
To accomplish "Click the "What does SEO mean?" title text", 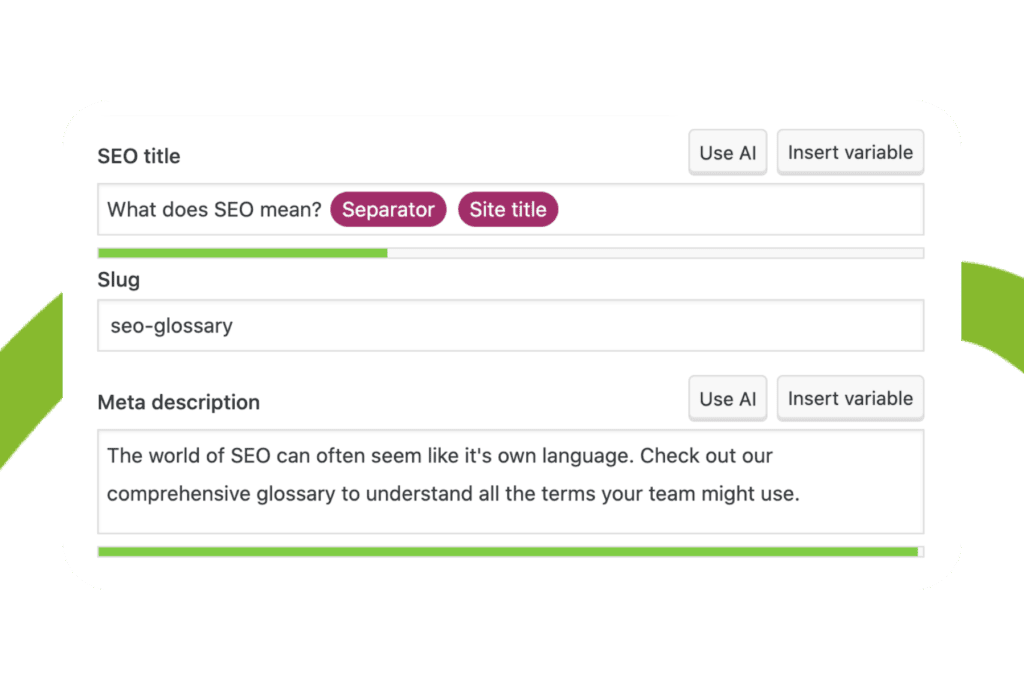I will pyautogui.click(x=214, y=210).
